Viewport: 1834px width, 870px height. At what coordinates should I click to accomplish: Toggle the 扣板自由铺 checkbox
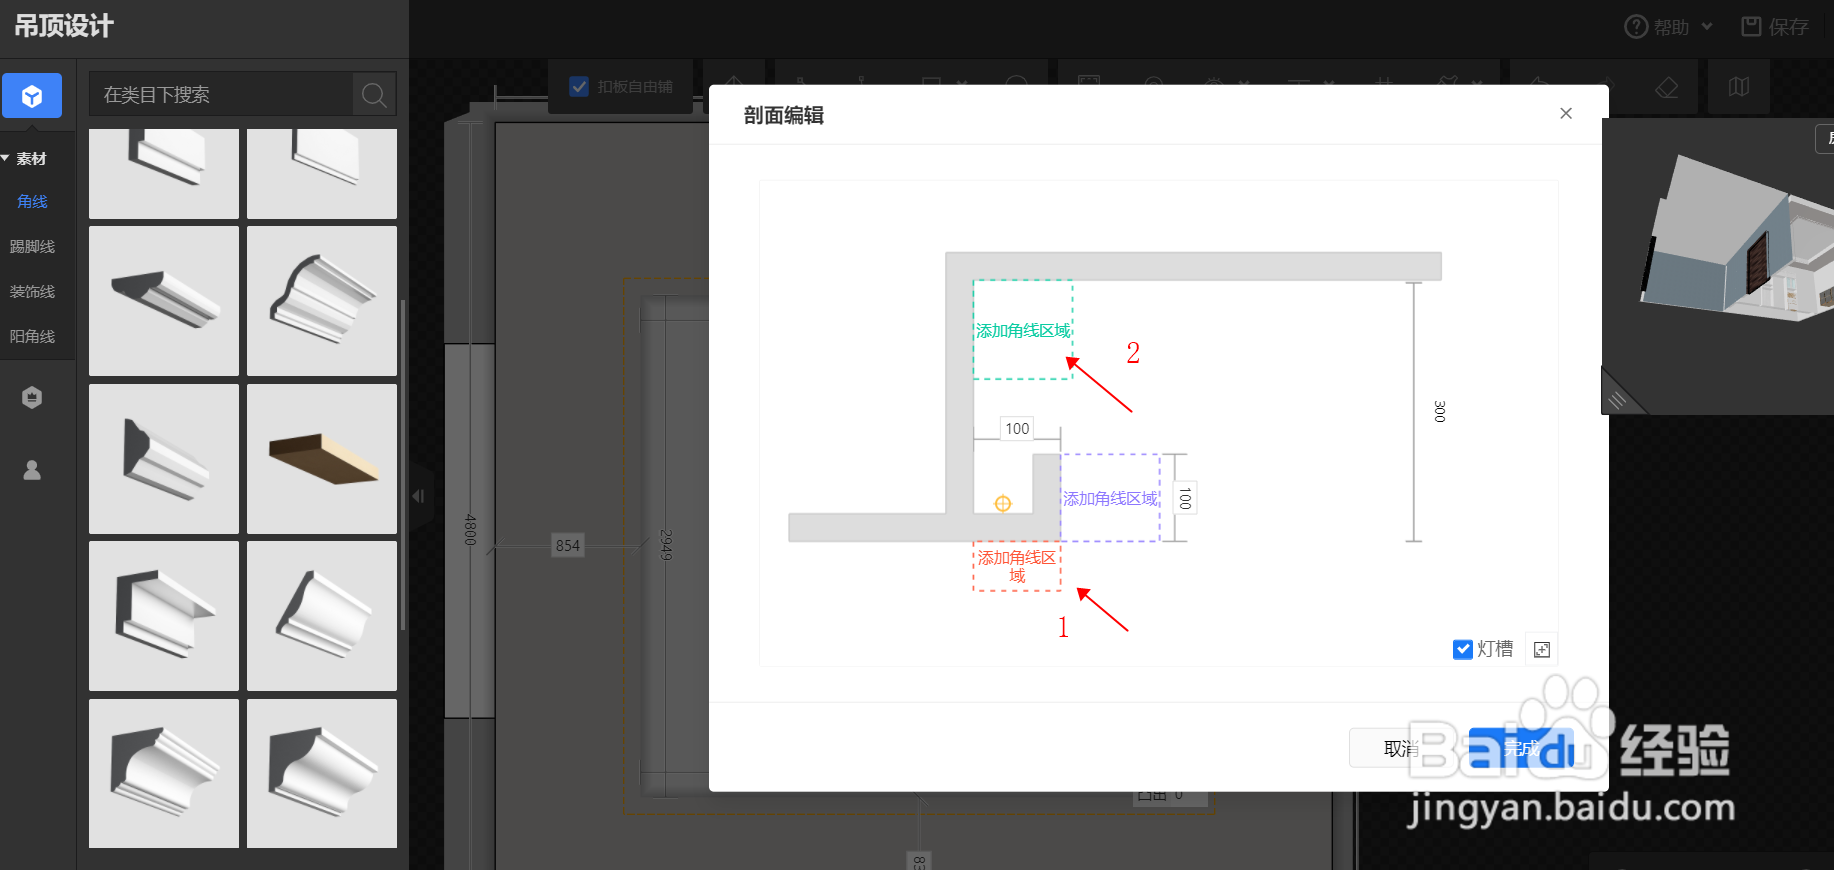[579, 87]
